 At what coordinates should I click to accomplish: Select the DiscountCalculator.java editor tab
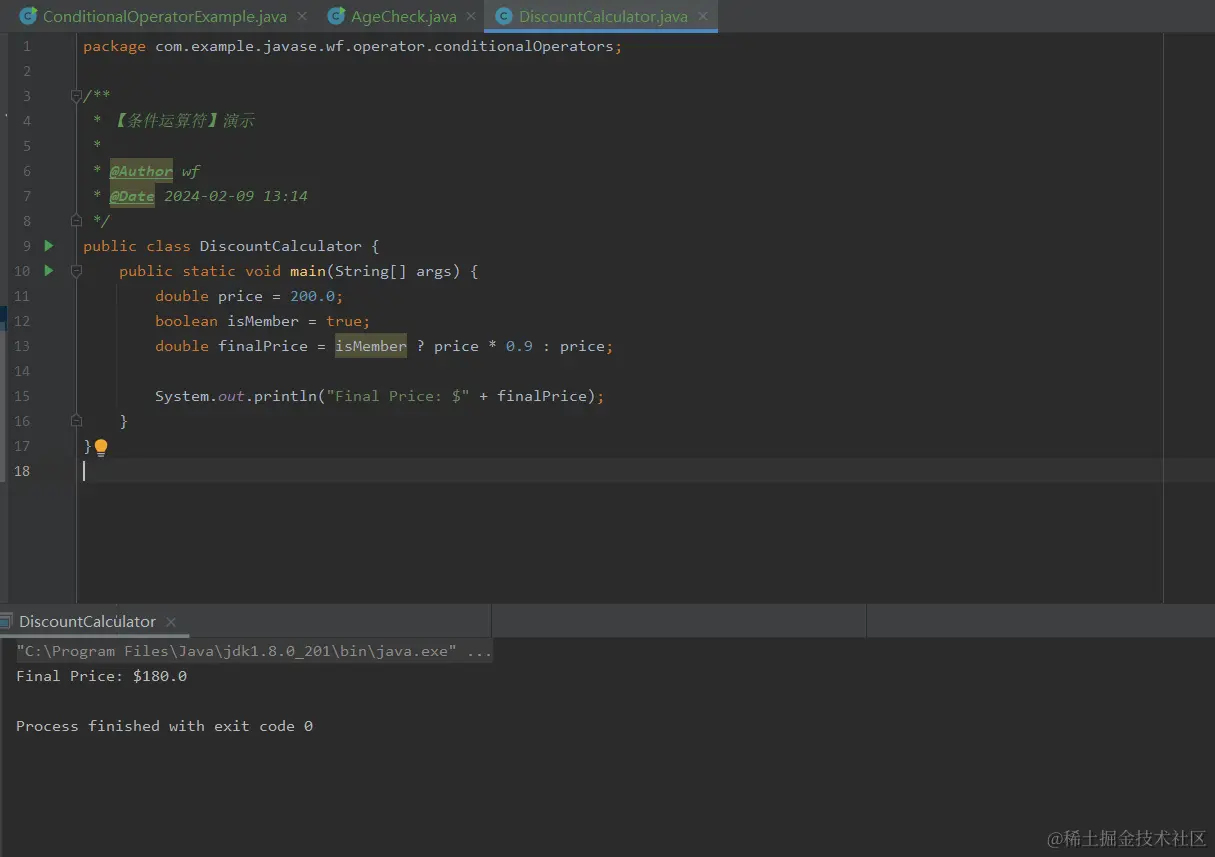[x=603, y=16]
